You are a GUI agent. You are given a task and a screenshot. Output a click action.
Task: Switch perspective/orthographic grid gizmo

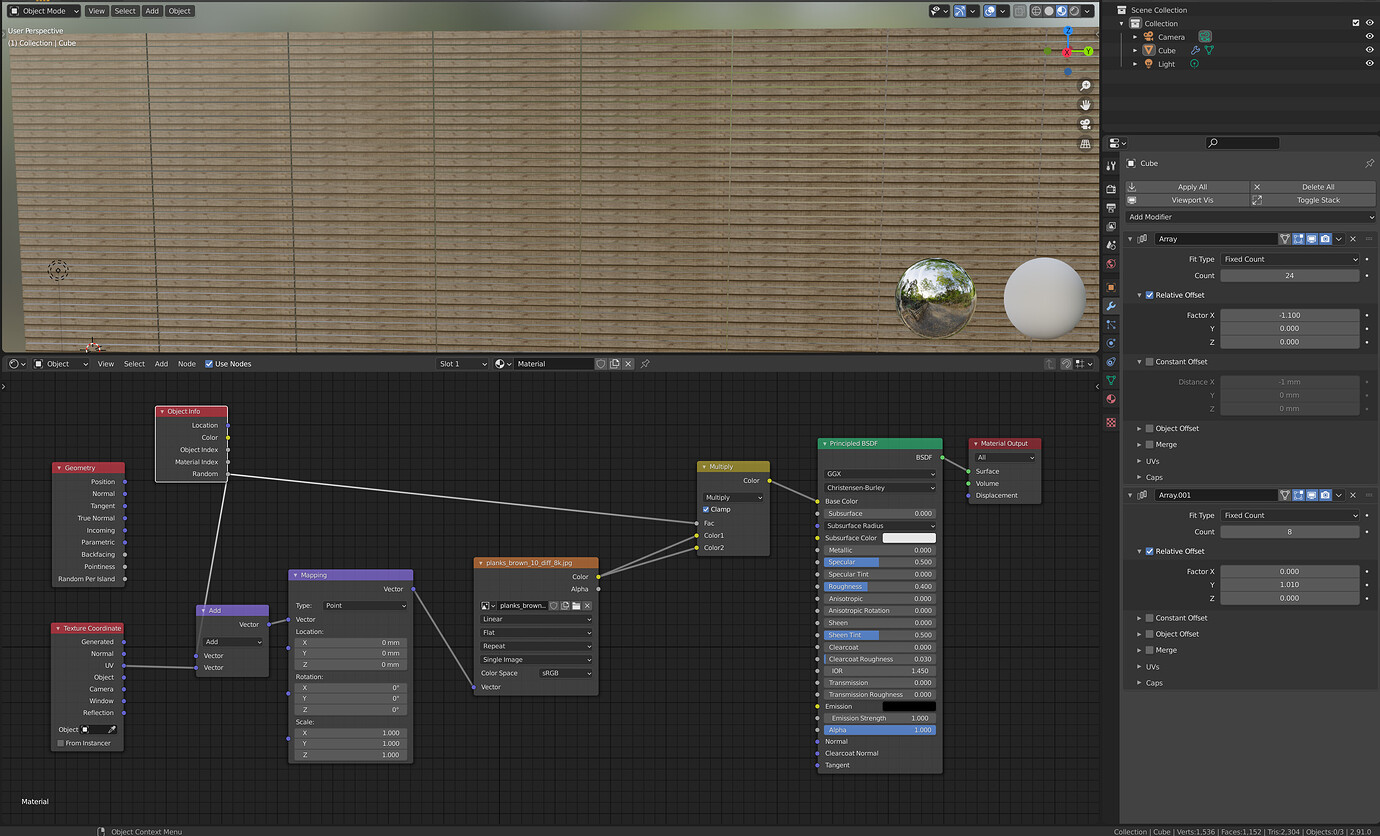pos(1085,144)
